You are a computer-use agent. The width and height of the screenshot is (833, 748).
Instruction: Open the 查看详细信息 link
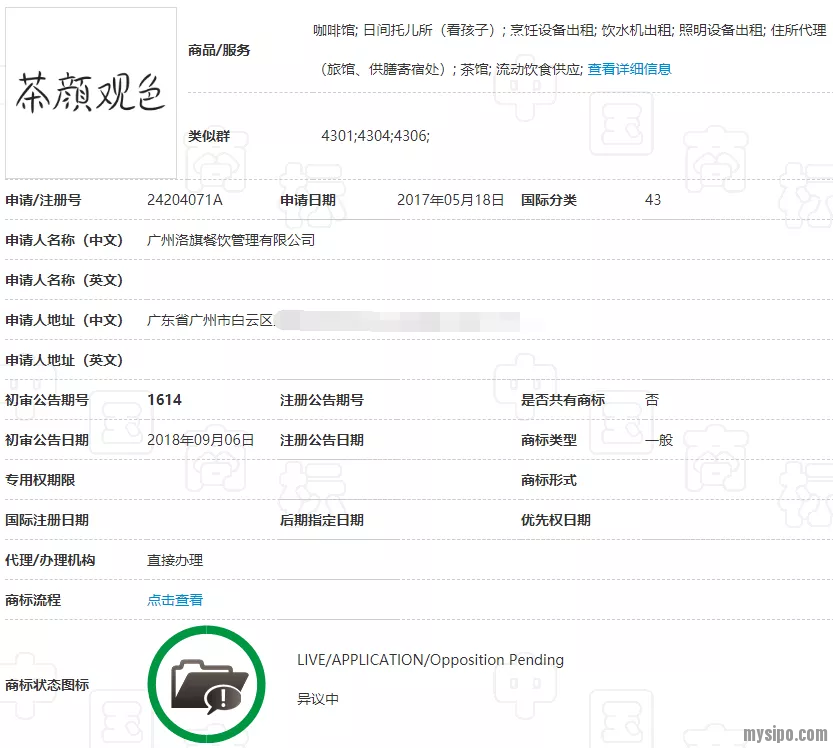click(629, 69)
